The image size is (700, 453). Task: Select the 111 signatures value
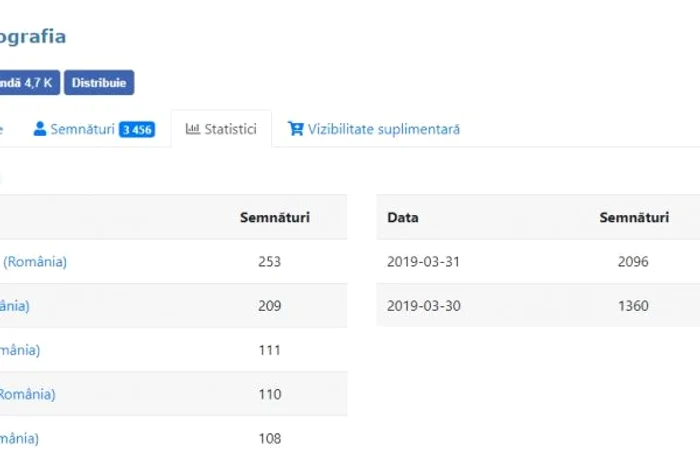[x=270, y=350]
